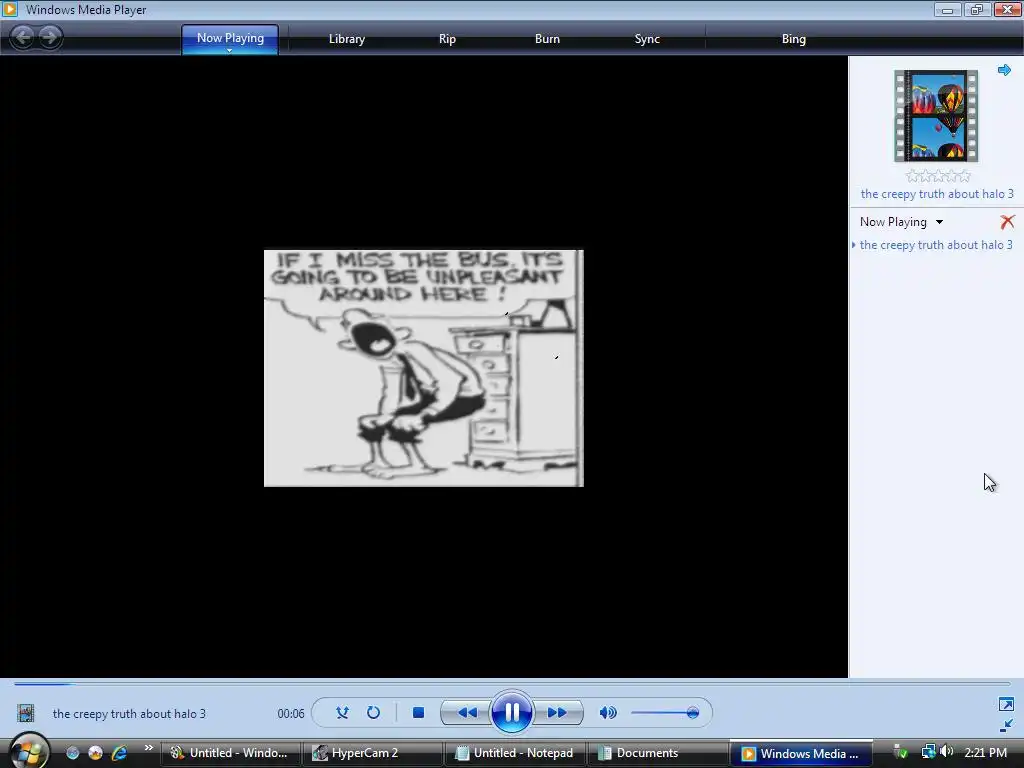Screen dimensions: 1024x768
Task: Click the blue arrow to hide list pane
Action: click(1004, 70)
